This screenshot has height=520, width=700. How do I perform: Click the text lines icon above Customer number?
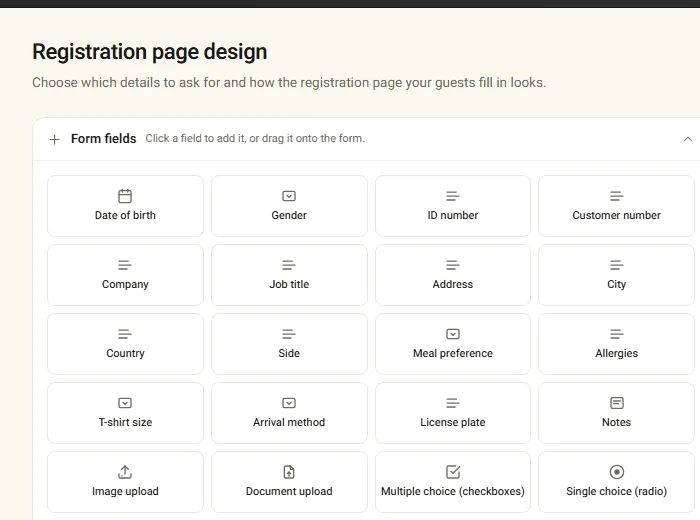coord(617,196)
